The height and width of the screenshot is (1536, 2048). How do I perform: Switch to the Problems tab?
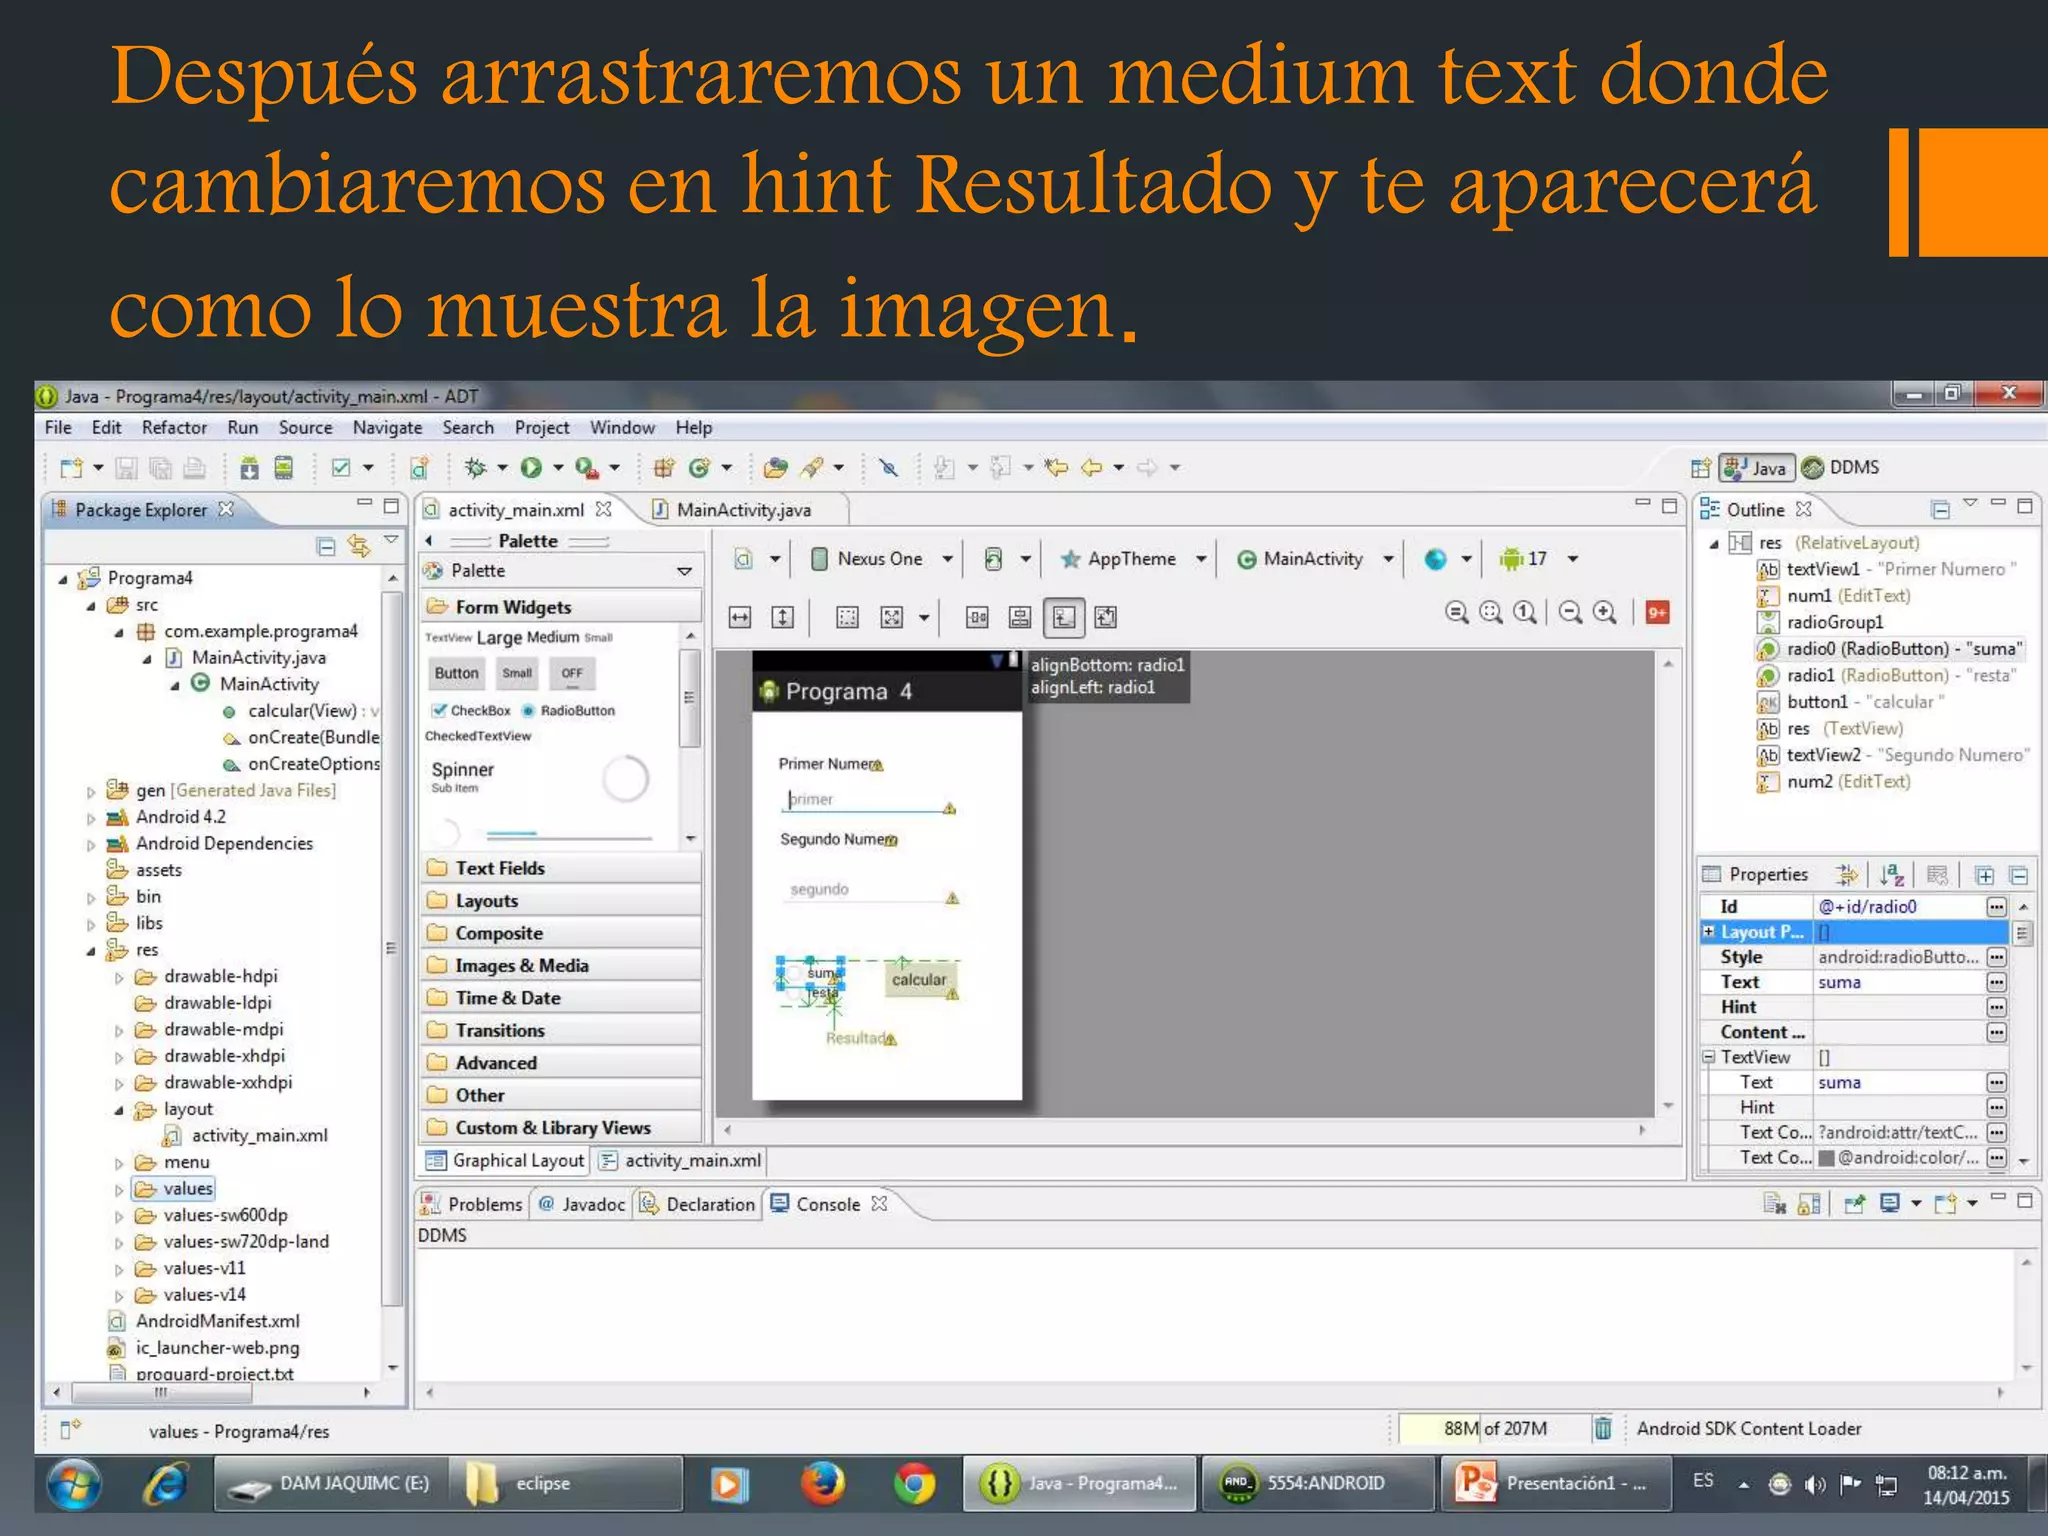click(471, 1204)
